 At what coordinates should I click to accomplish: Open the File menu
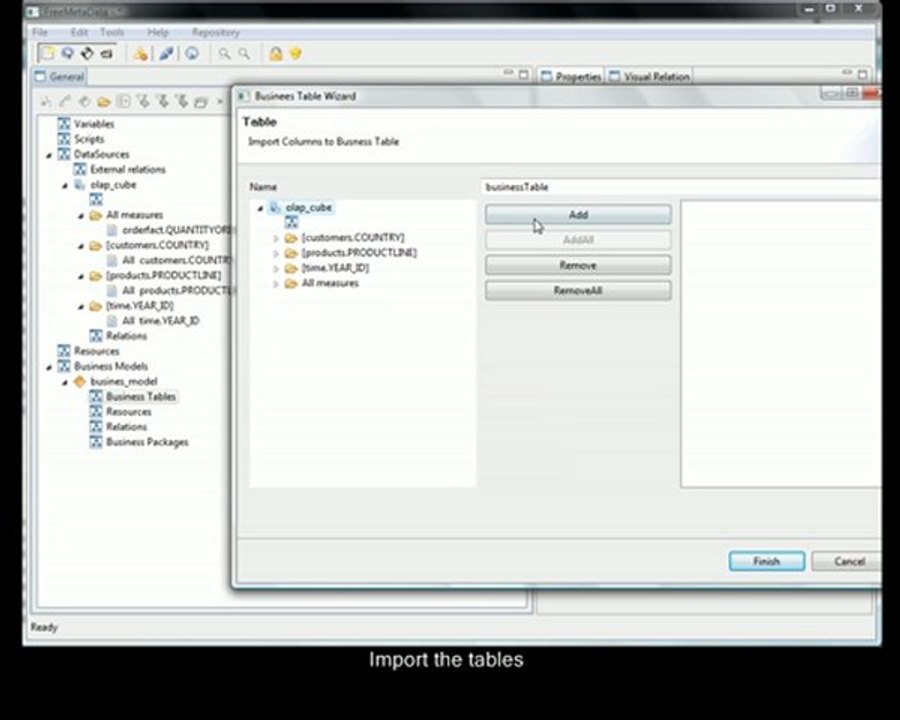tap(40, 32)
